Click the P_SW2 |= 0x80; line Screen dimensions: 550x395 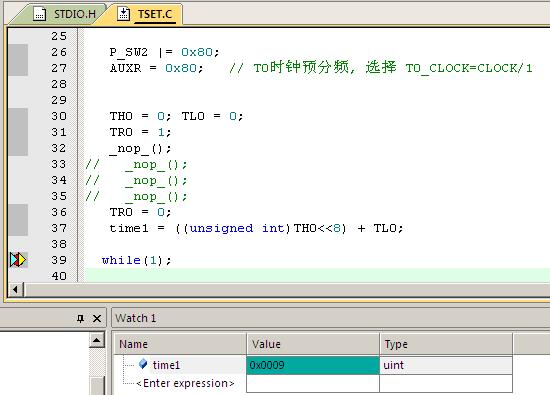[165, 52]
